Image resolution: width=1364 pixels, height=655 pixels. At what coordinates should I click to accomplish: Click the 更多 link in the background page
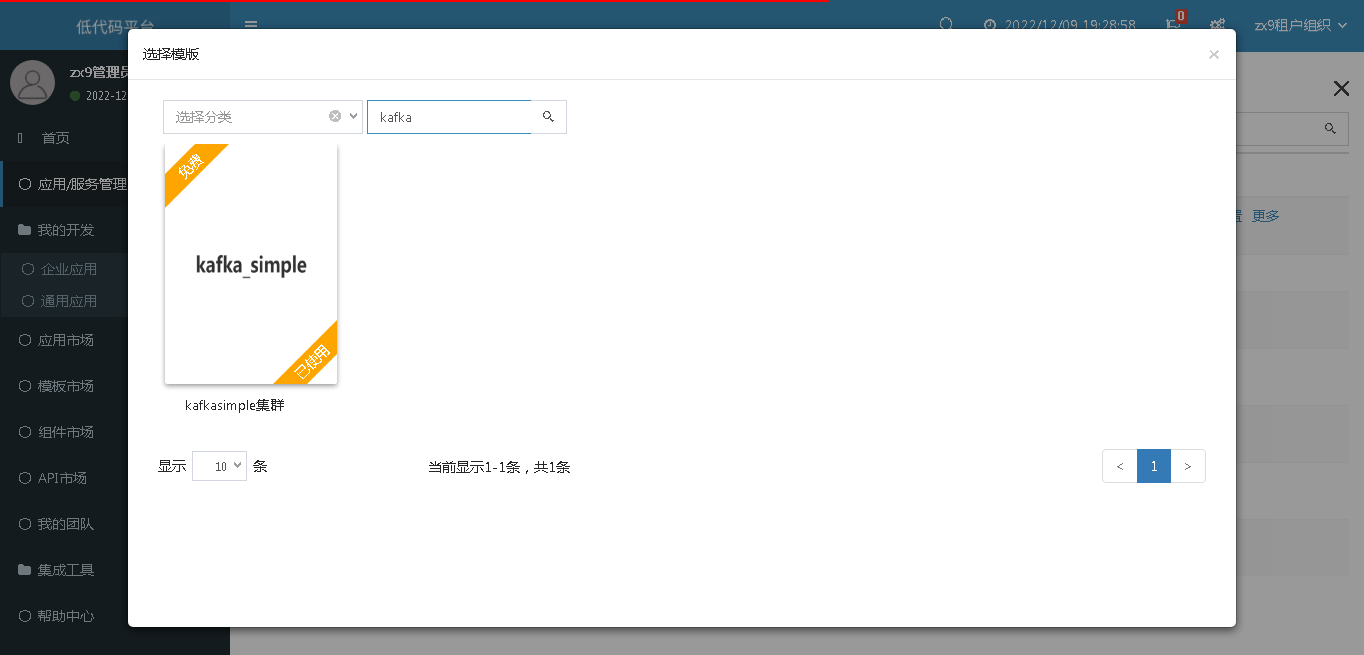[x=1265, y=215]
